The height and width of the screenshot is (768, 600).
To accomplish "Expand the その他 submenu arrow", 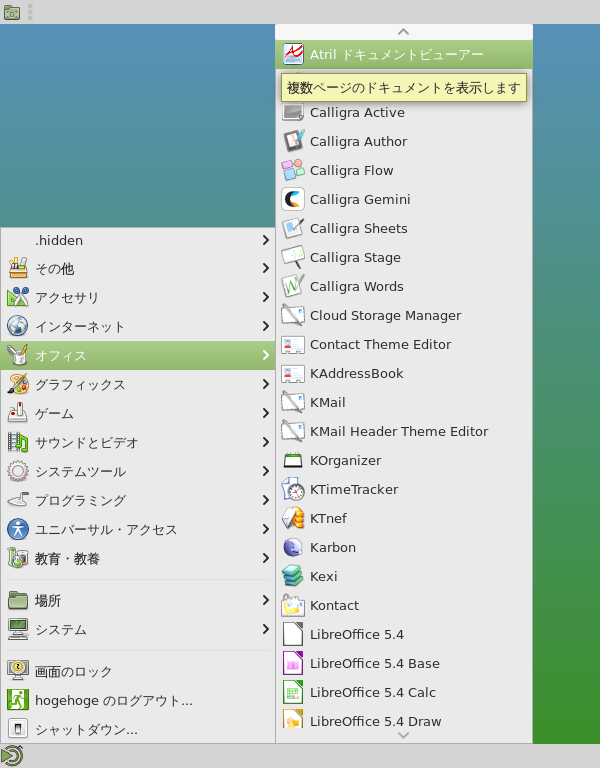I will pyautogui.click(x=265, y=268).
